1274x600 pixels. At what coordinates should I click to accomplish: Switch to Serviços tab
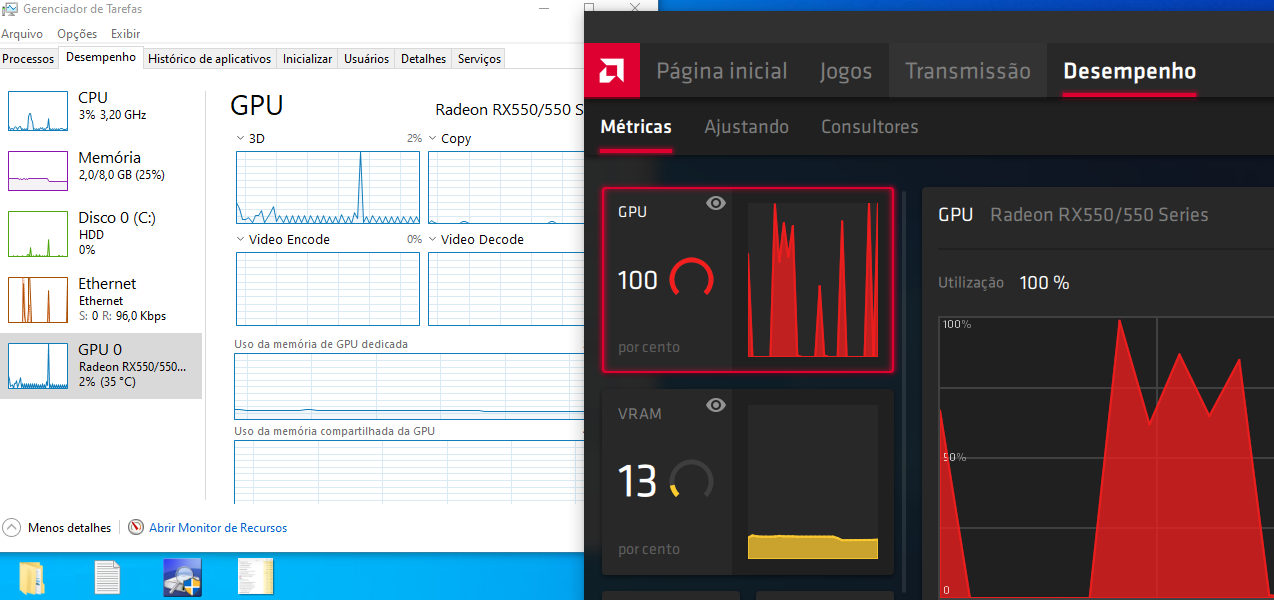click(x=479, y=59)
